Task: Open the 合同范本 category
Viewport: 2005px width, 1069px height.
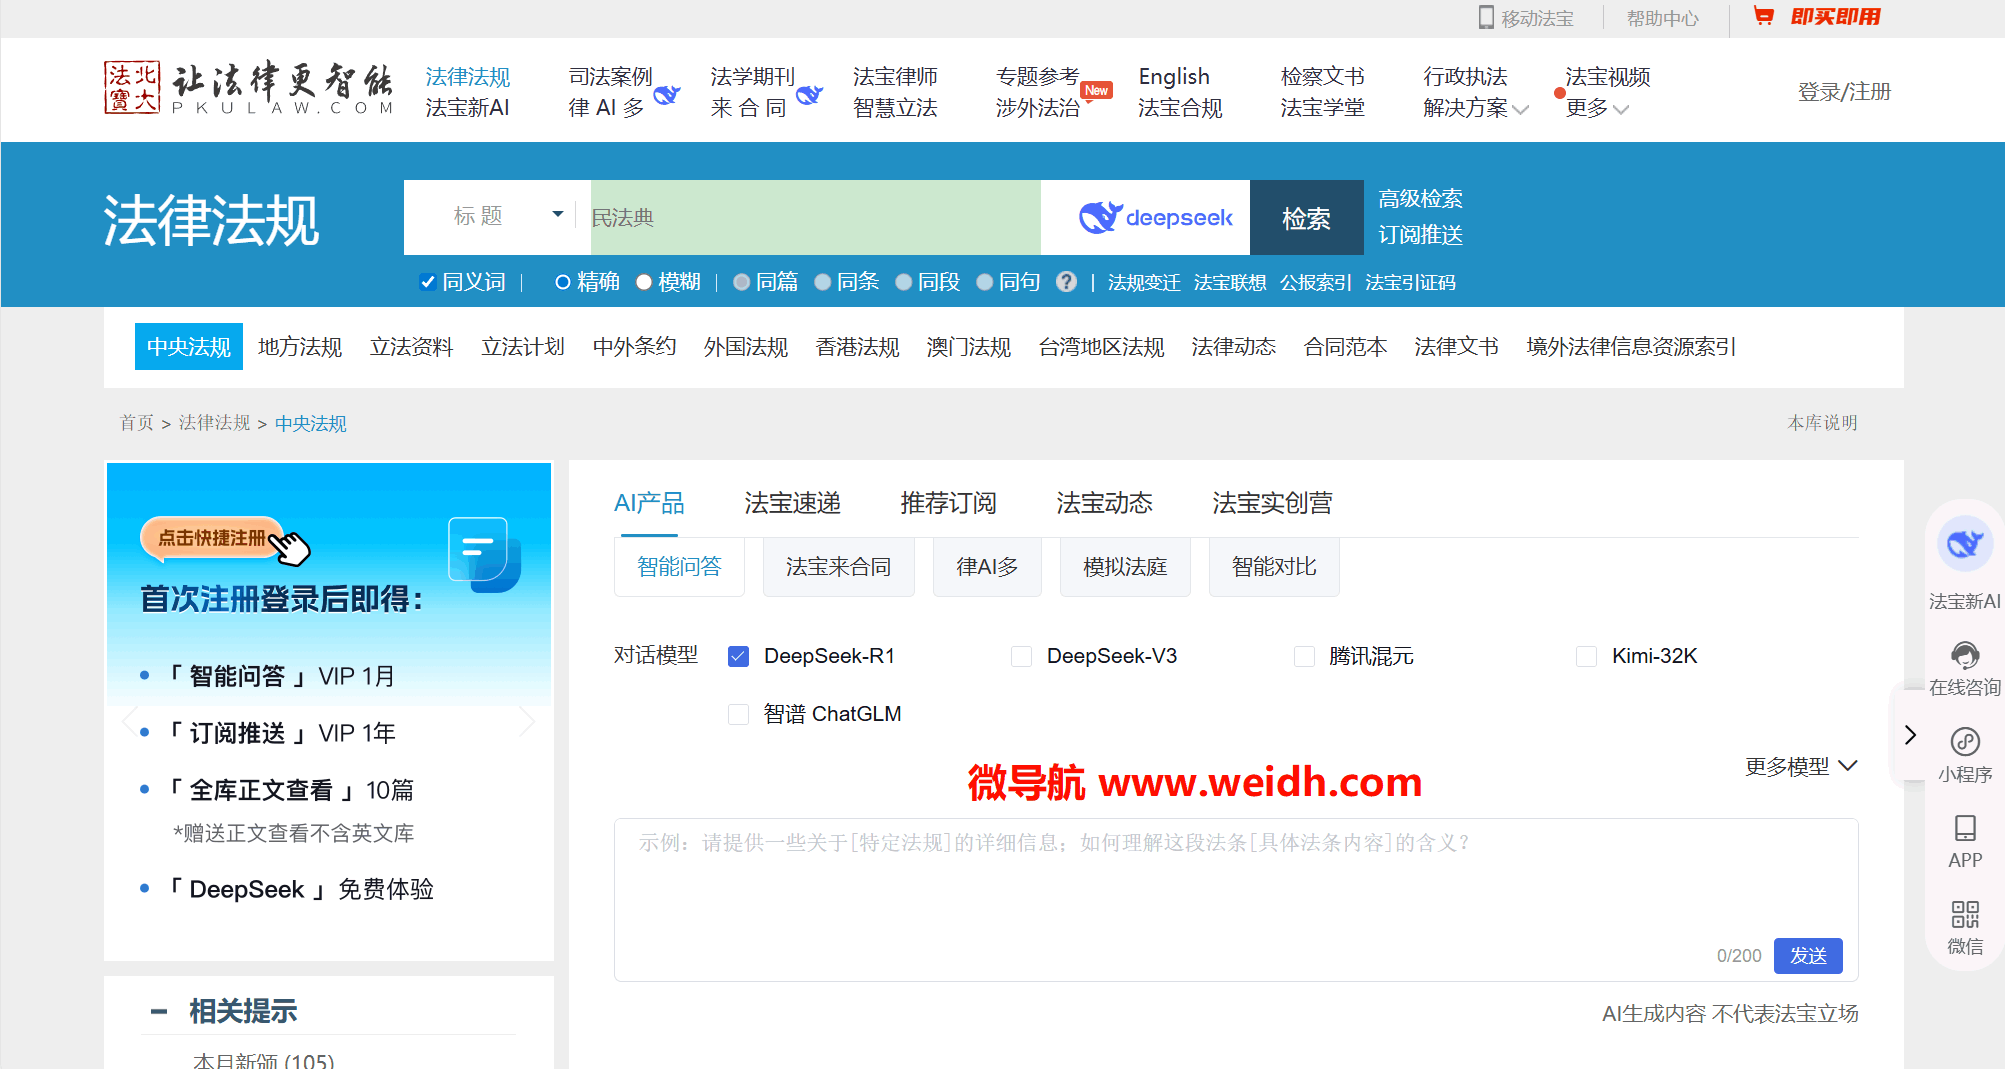Action: click(1345, 347)
